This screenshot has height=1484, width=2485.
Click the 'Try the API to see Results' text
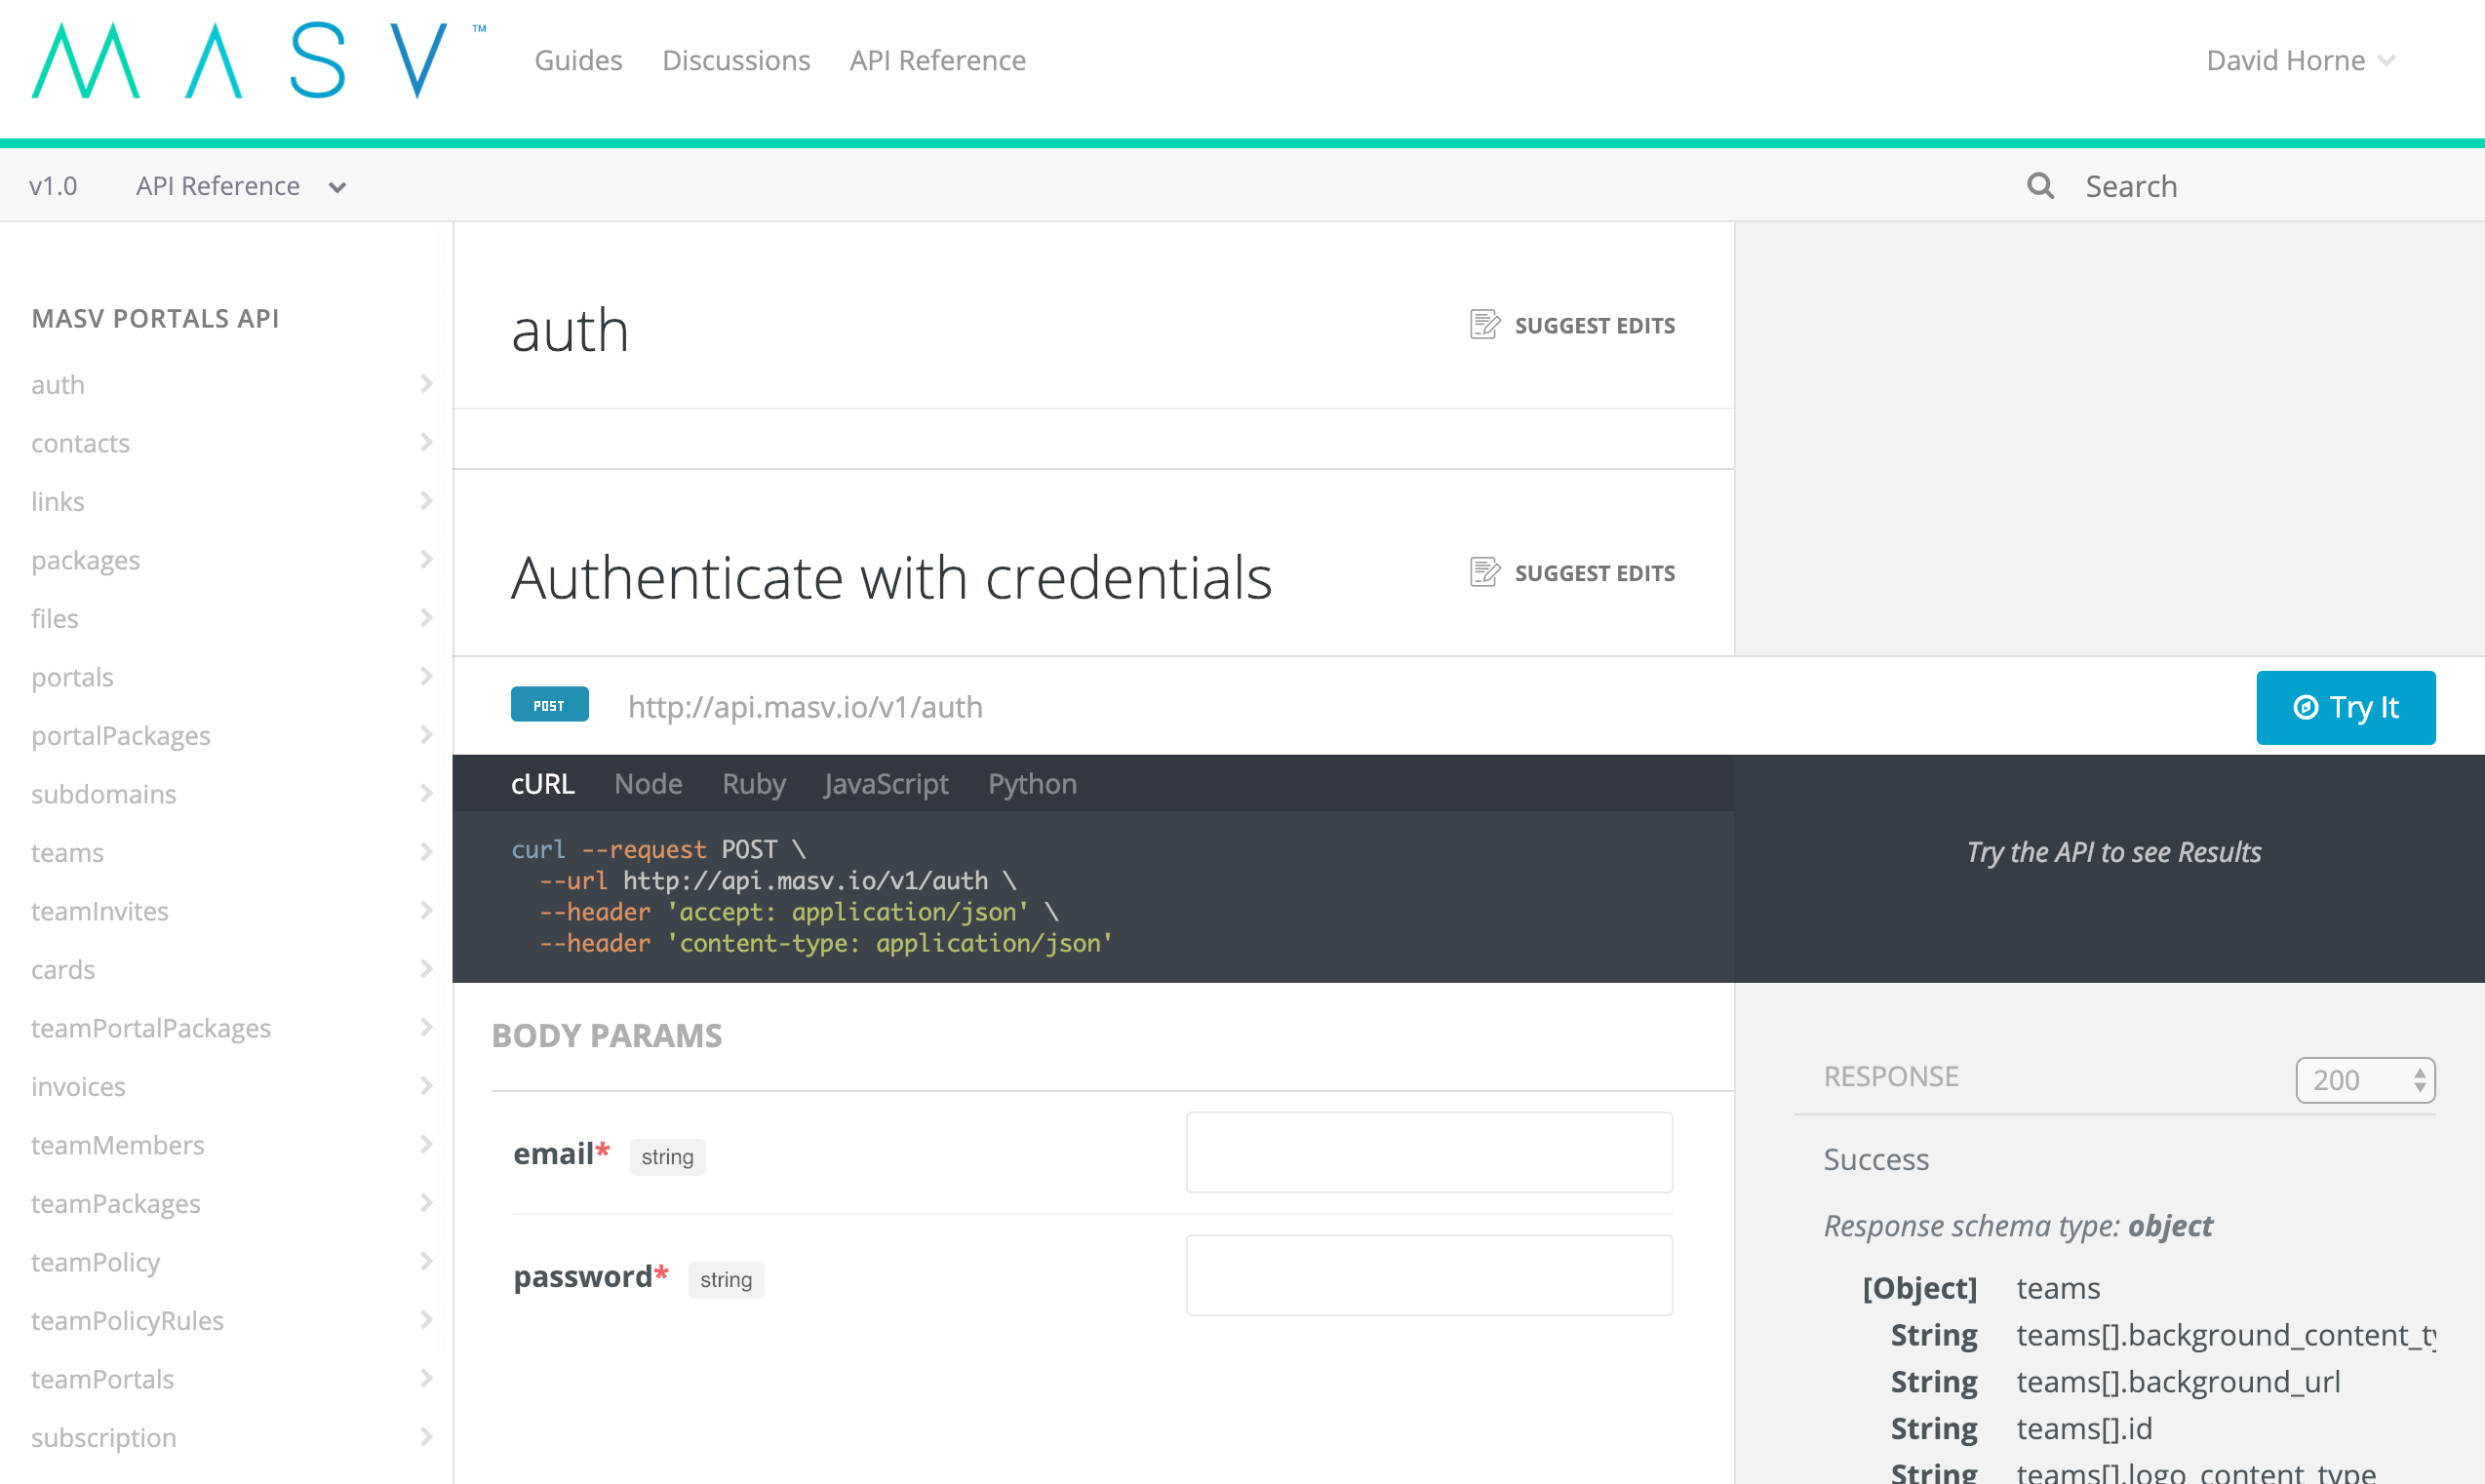click(2113, 852)
